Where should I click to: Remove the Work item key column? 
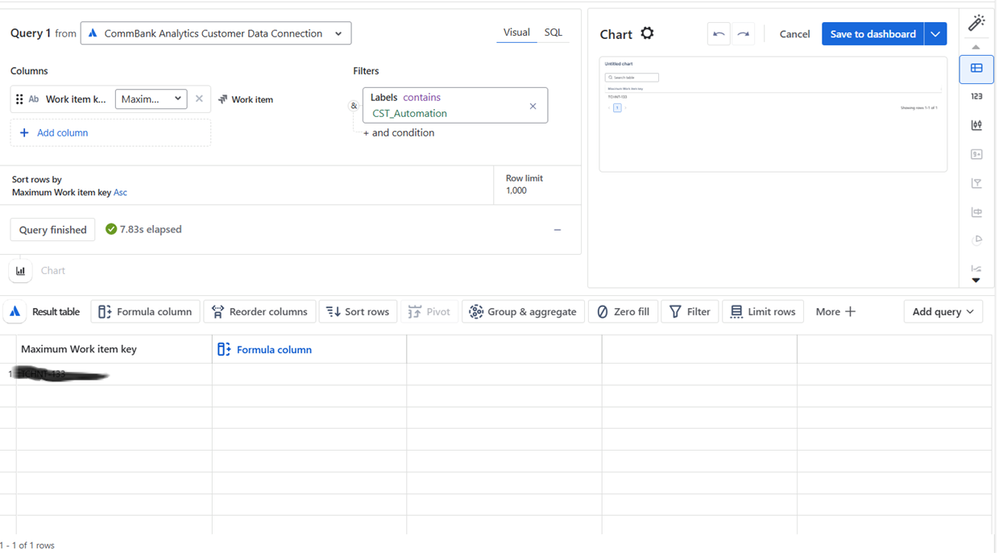coord(199,99)
